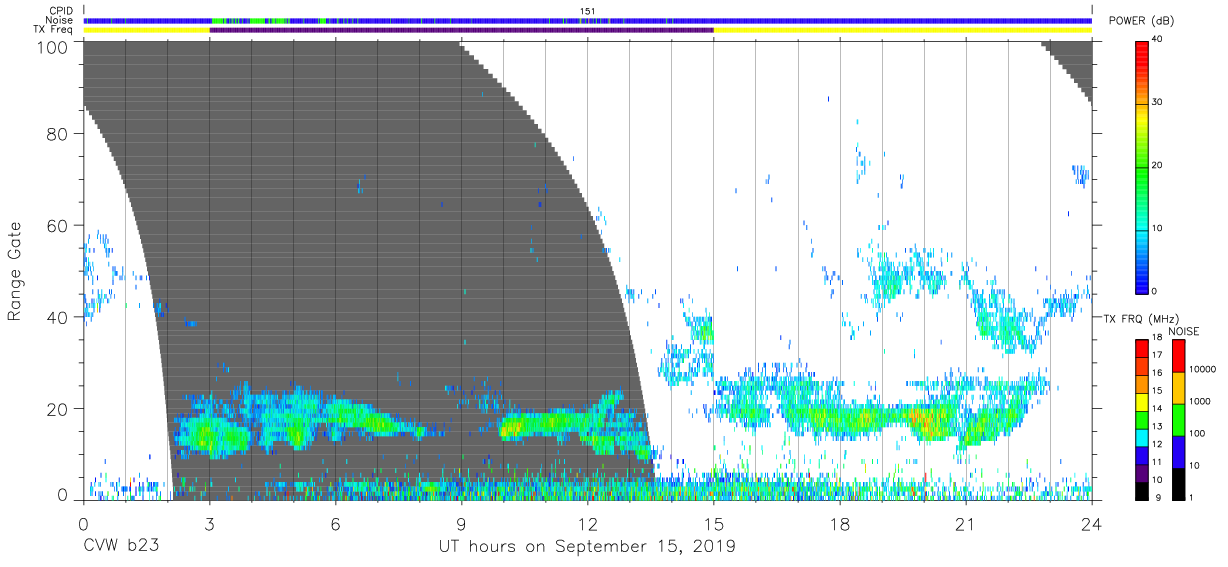Click the TX FRQ color scale bar
This screenshot has height=567, width=1228.
pos(1142,418)
